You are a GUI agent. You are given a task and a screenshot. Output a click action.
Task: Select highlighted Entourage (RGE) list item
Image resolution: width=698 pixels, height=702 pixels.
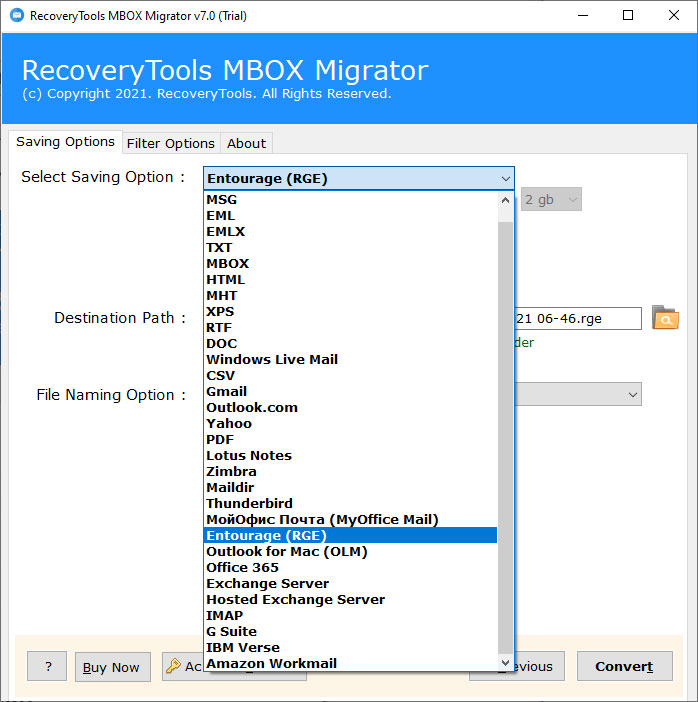351,535
